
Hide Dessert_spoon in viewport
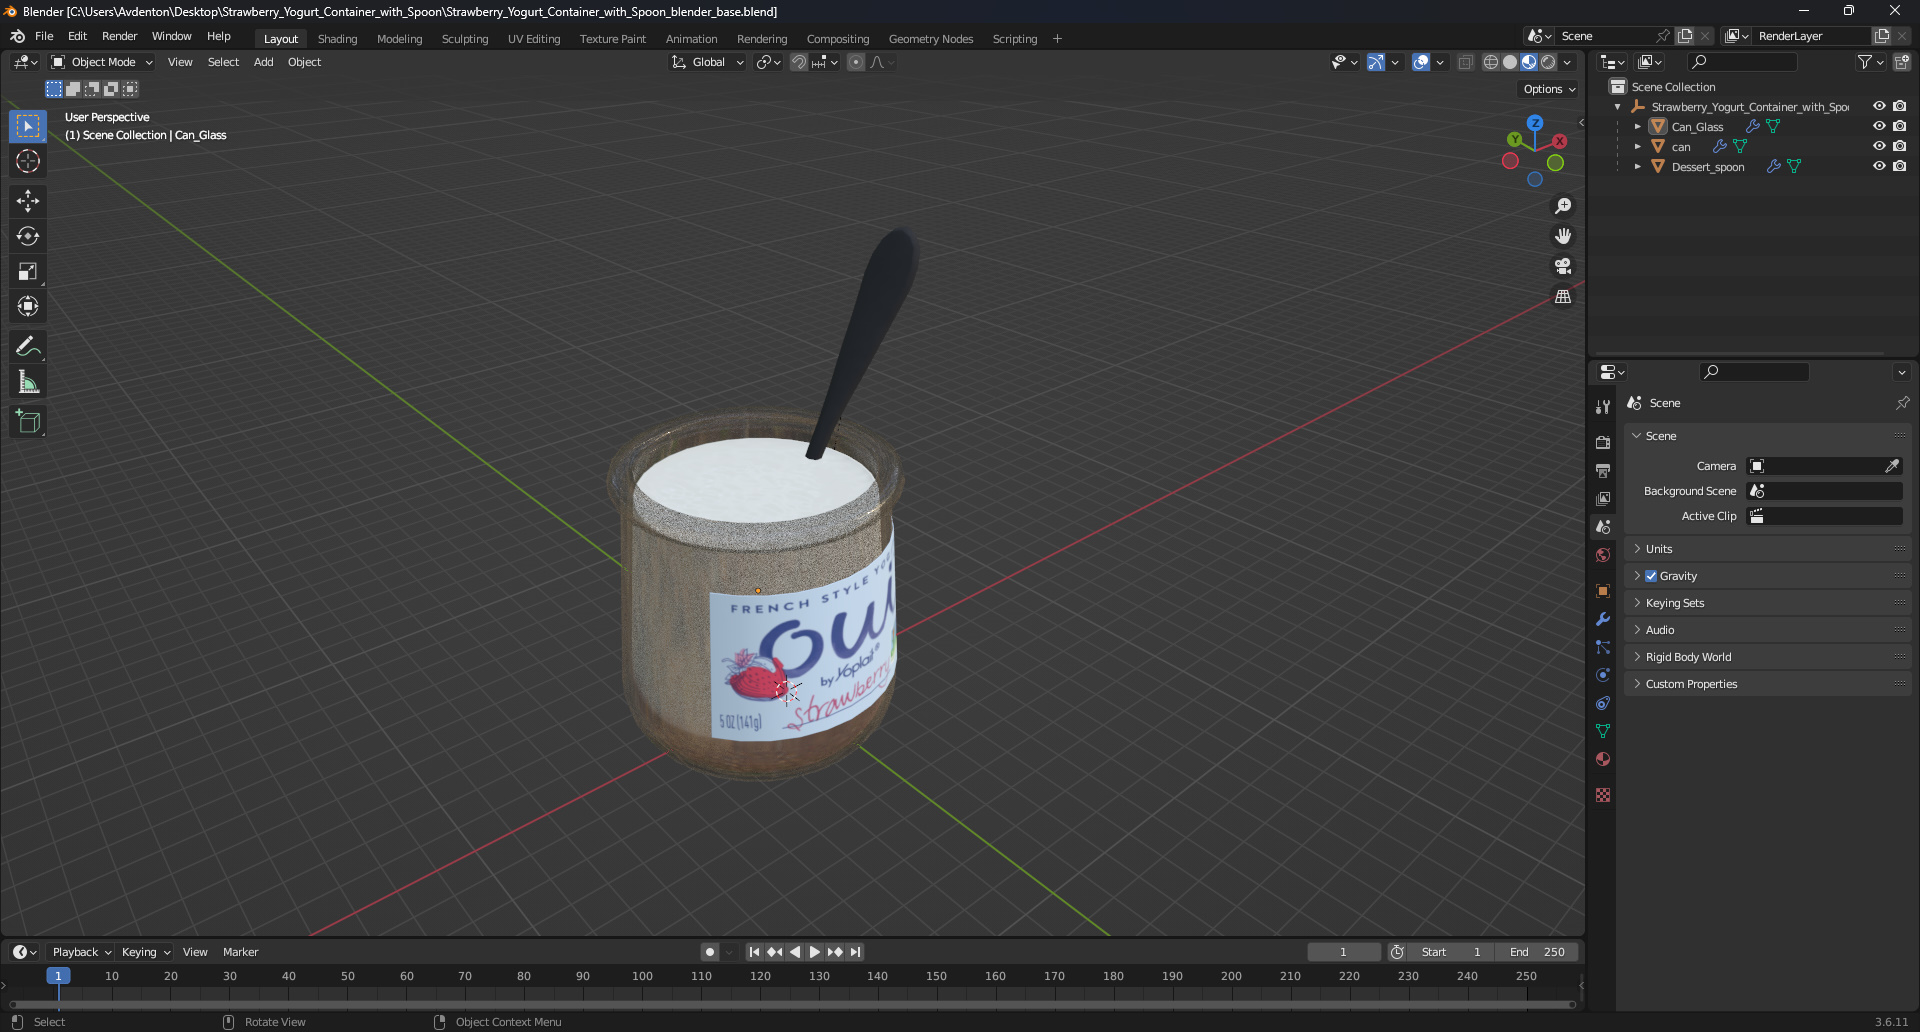[1879, 167]
